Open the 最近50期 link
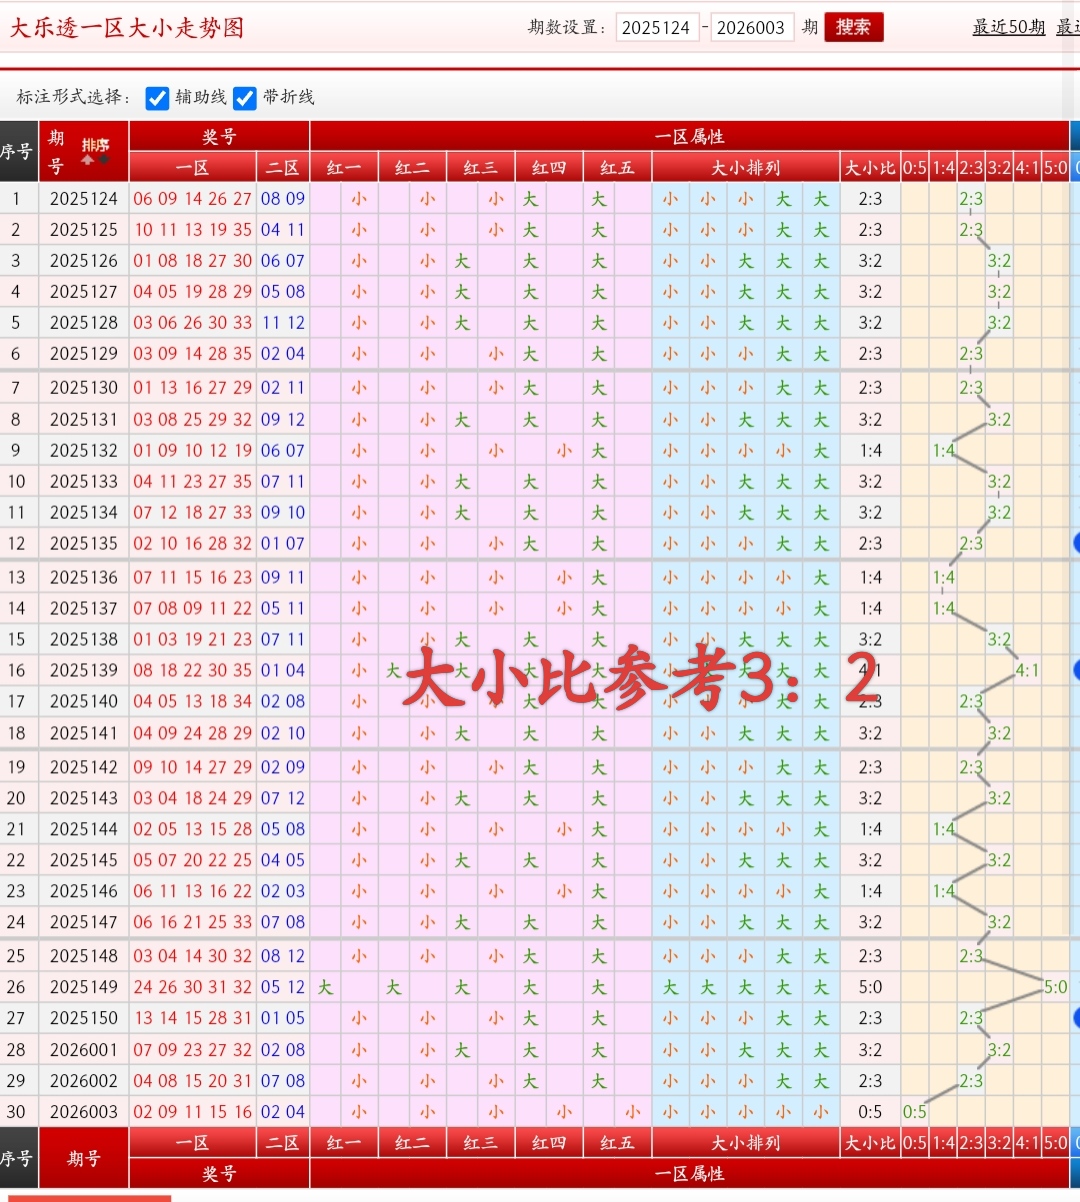 (x=1008, y=27)
